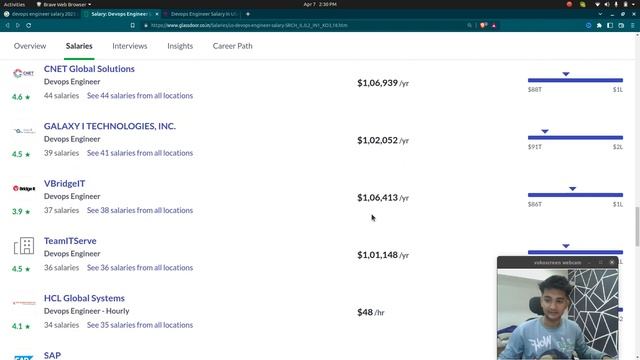Click the TeamITServe building placeholder logo

pyautogui.click(x=24, y=246)
